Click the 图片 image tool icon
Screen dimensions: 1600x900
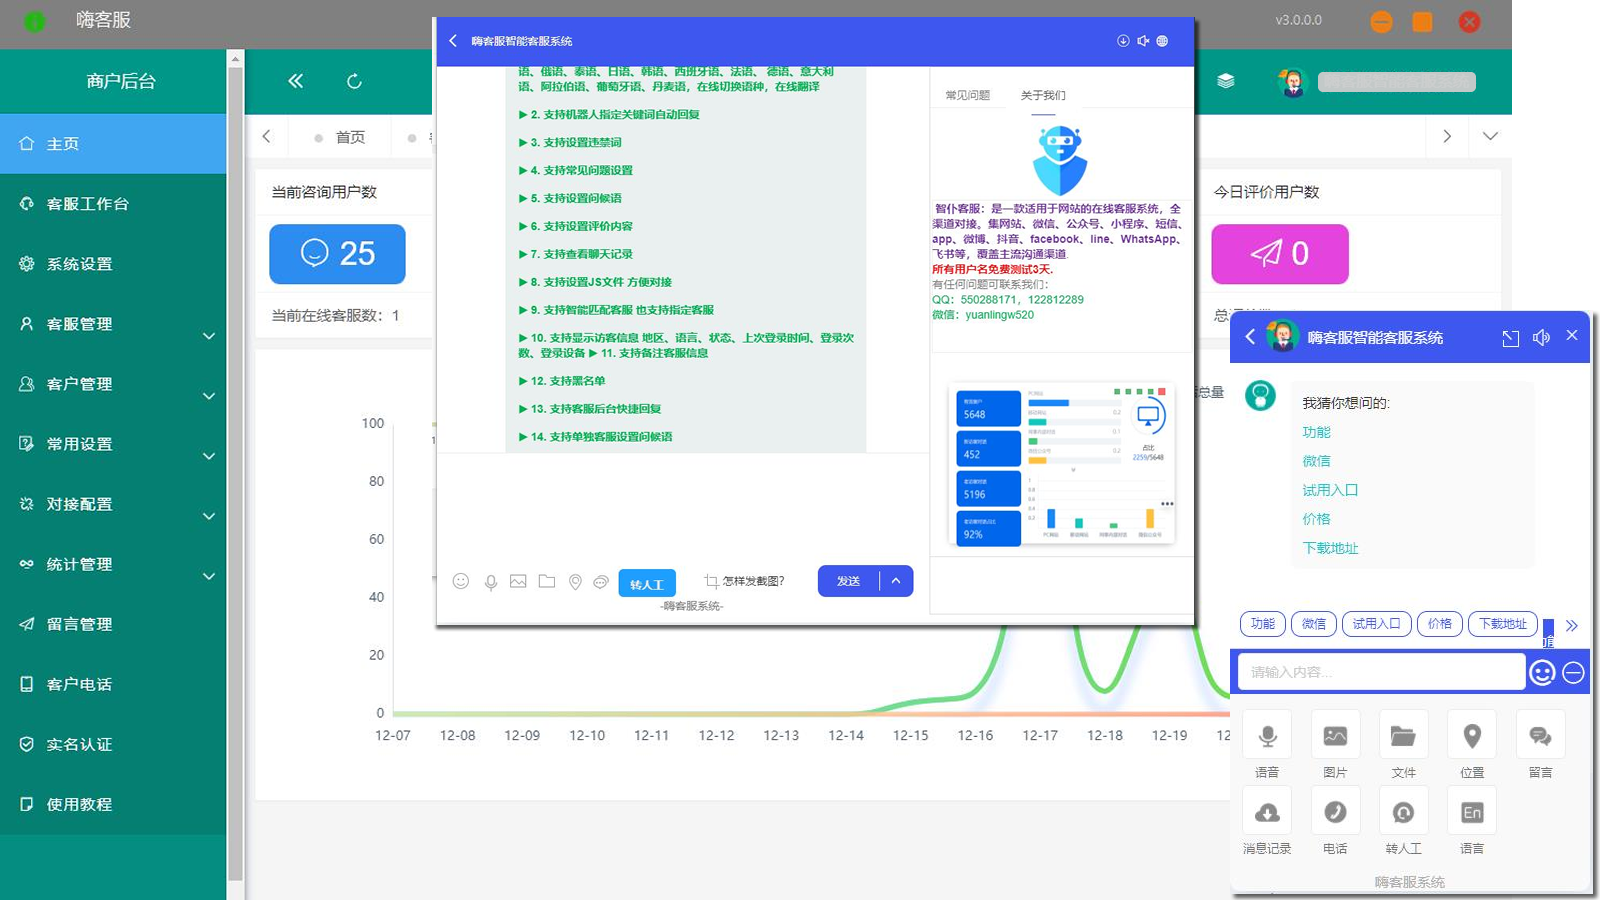click(x=1335, y=737)
